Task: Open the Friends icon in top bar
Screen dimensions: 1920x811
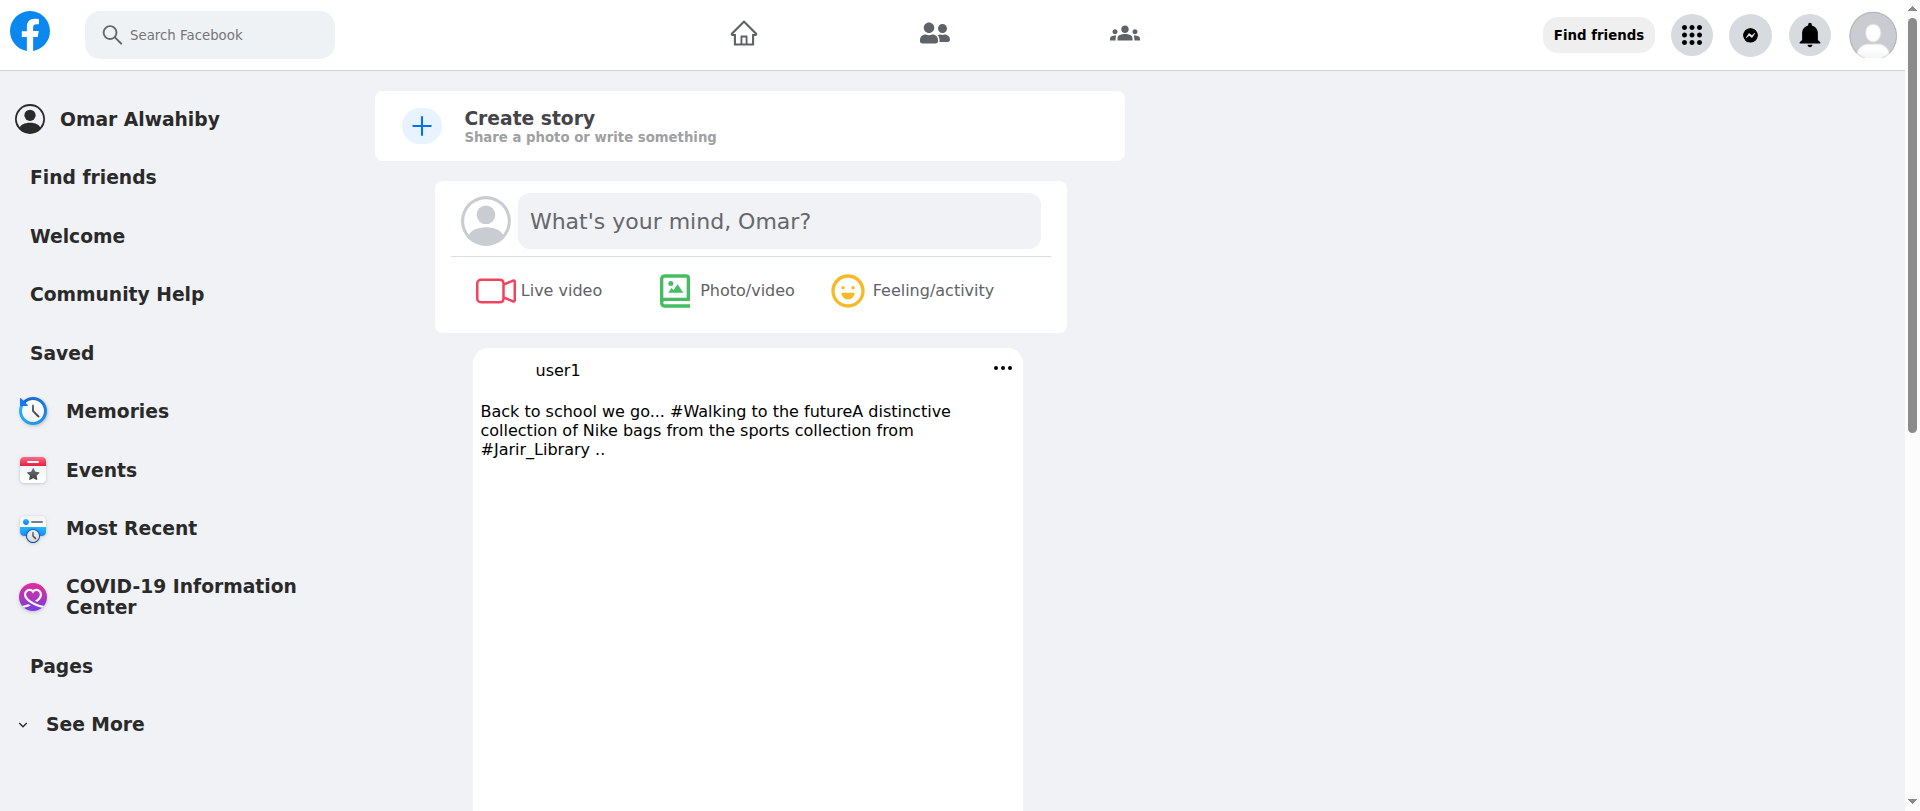Action: tap(934, 34)
